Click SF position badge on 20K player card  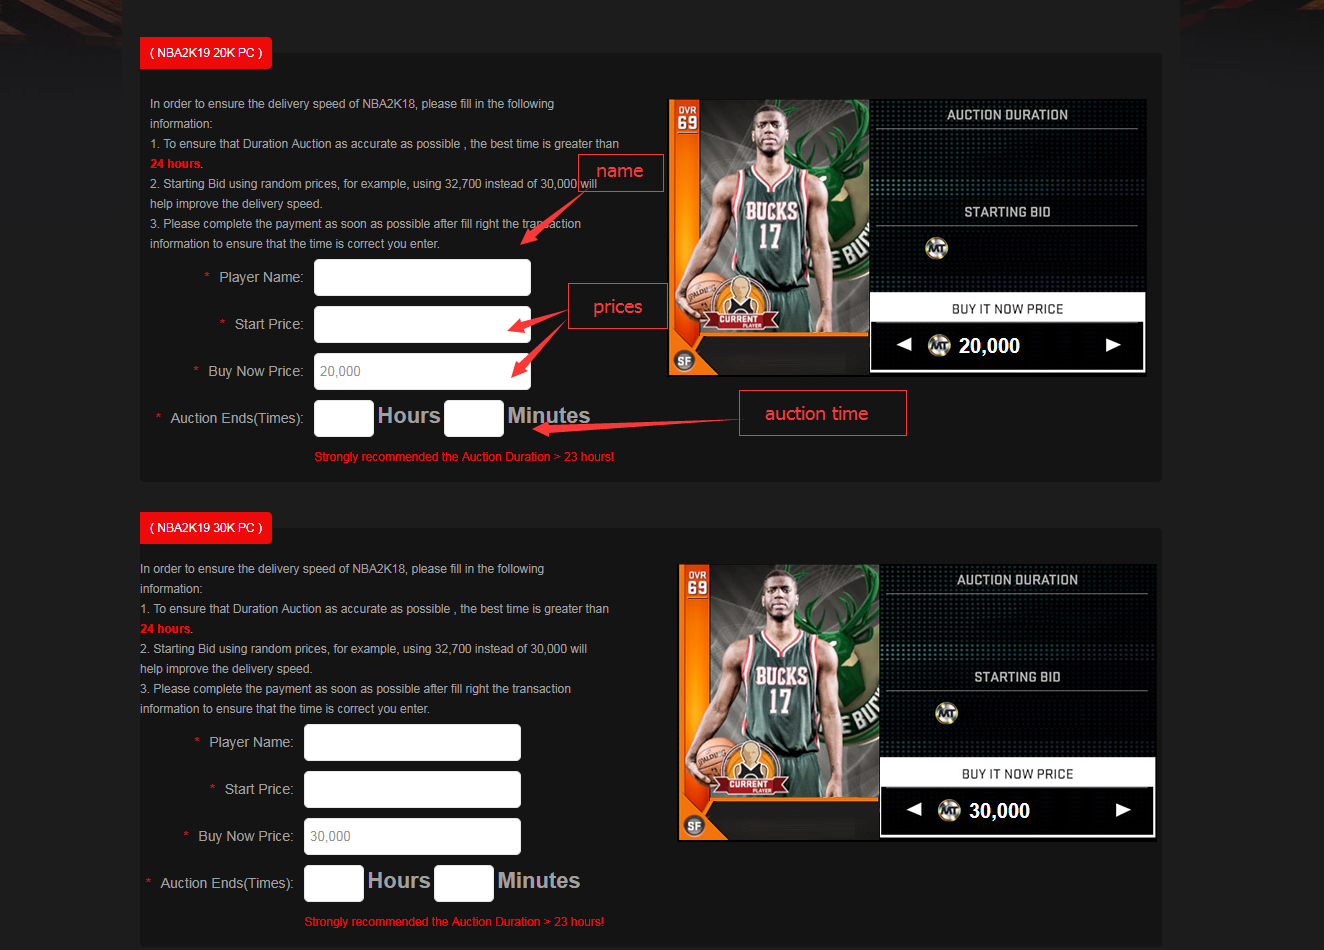[685, 361]
